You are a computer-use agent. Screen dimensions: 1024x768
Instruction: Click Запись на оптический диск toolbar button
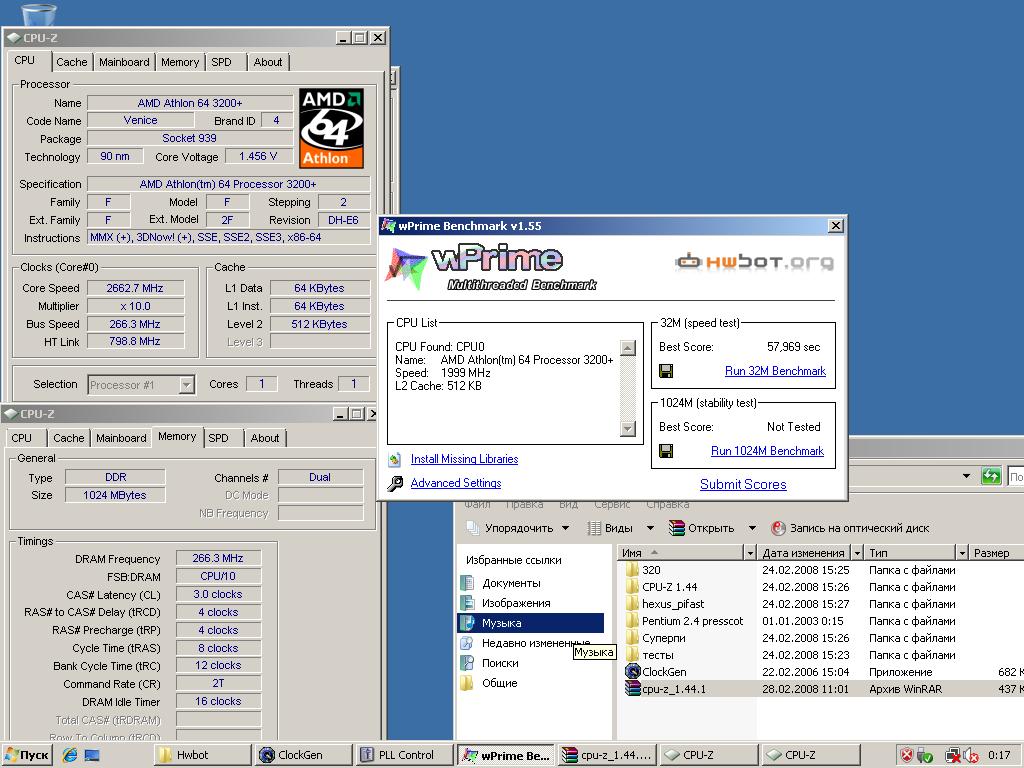(x=851, y=528)
